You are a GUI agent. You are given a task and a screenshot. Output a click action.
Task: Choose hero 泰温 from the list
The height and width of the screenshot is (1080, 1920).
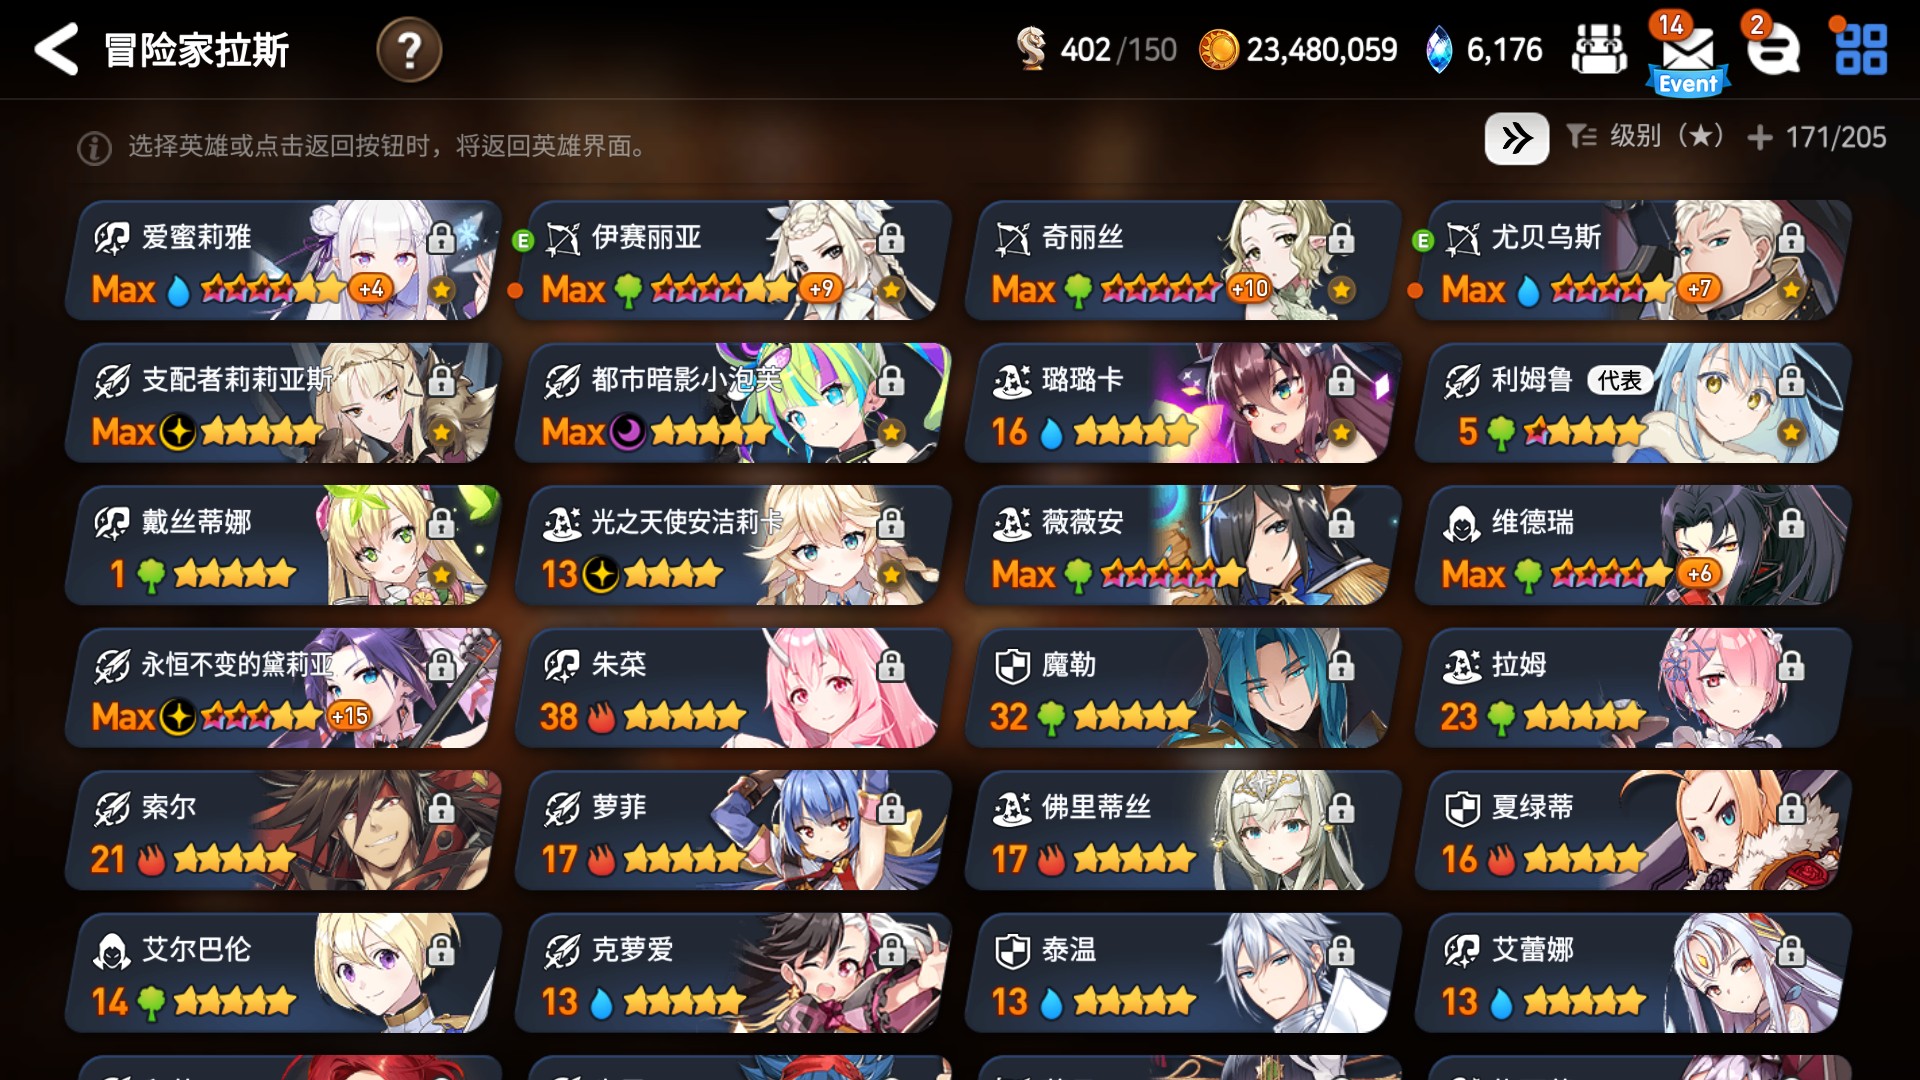click(x=1182, y=973)
